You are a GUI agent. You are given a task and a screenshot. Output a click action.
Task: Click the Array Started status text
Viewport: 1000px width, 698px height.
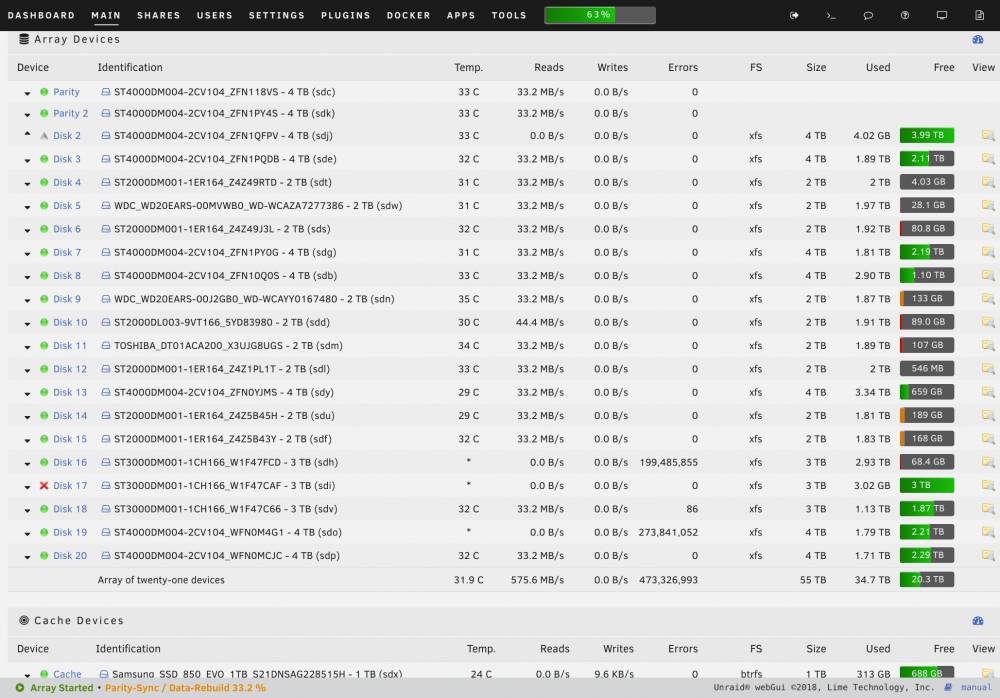tap(62, 688)
